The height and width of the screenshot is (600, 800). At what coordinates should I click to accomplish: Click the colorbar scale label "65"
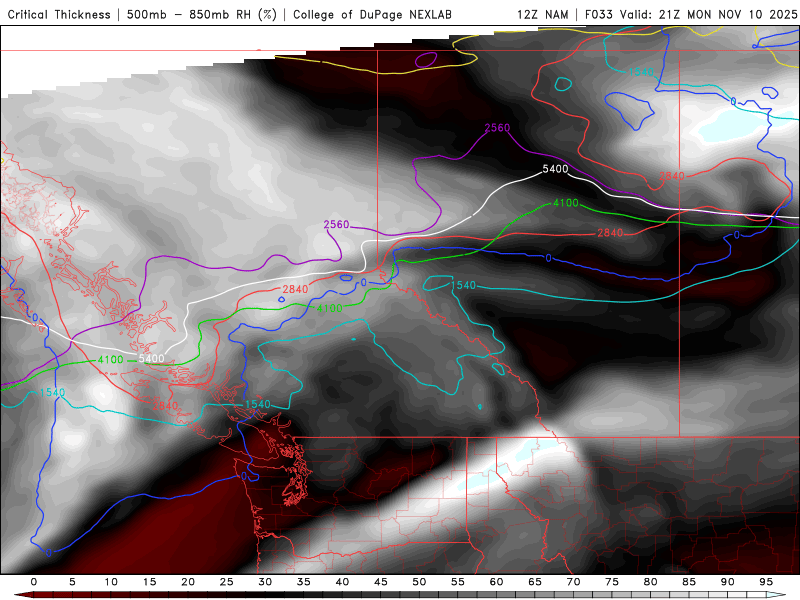tap(535, 582)
